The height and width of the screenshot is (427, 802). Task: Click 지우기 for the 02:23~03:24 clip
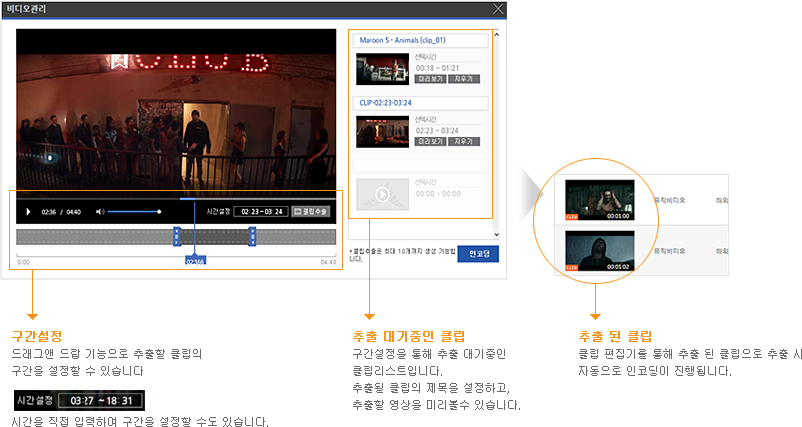pos(464,142)
